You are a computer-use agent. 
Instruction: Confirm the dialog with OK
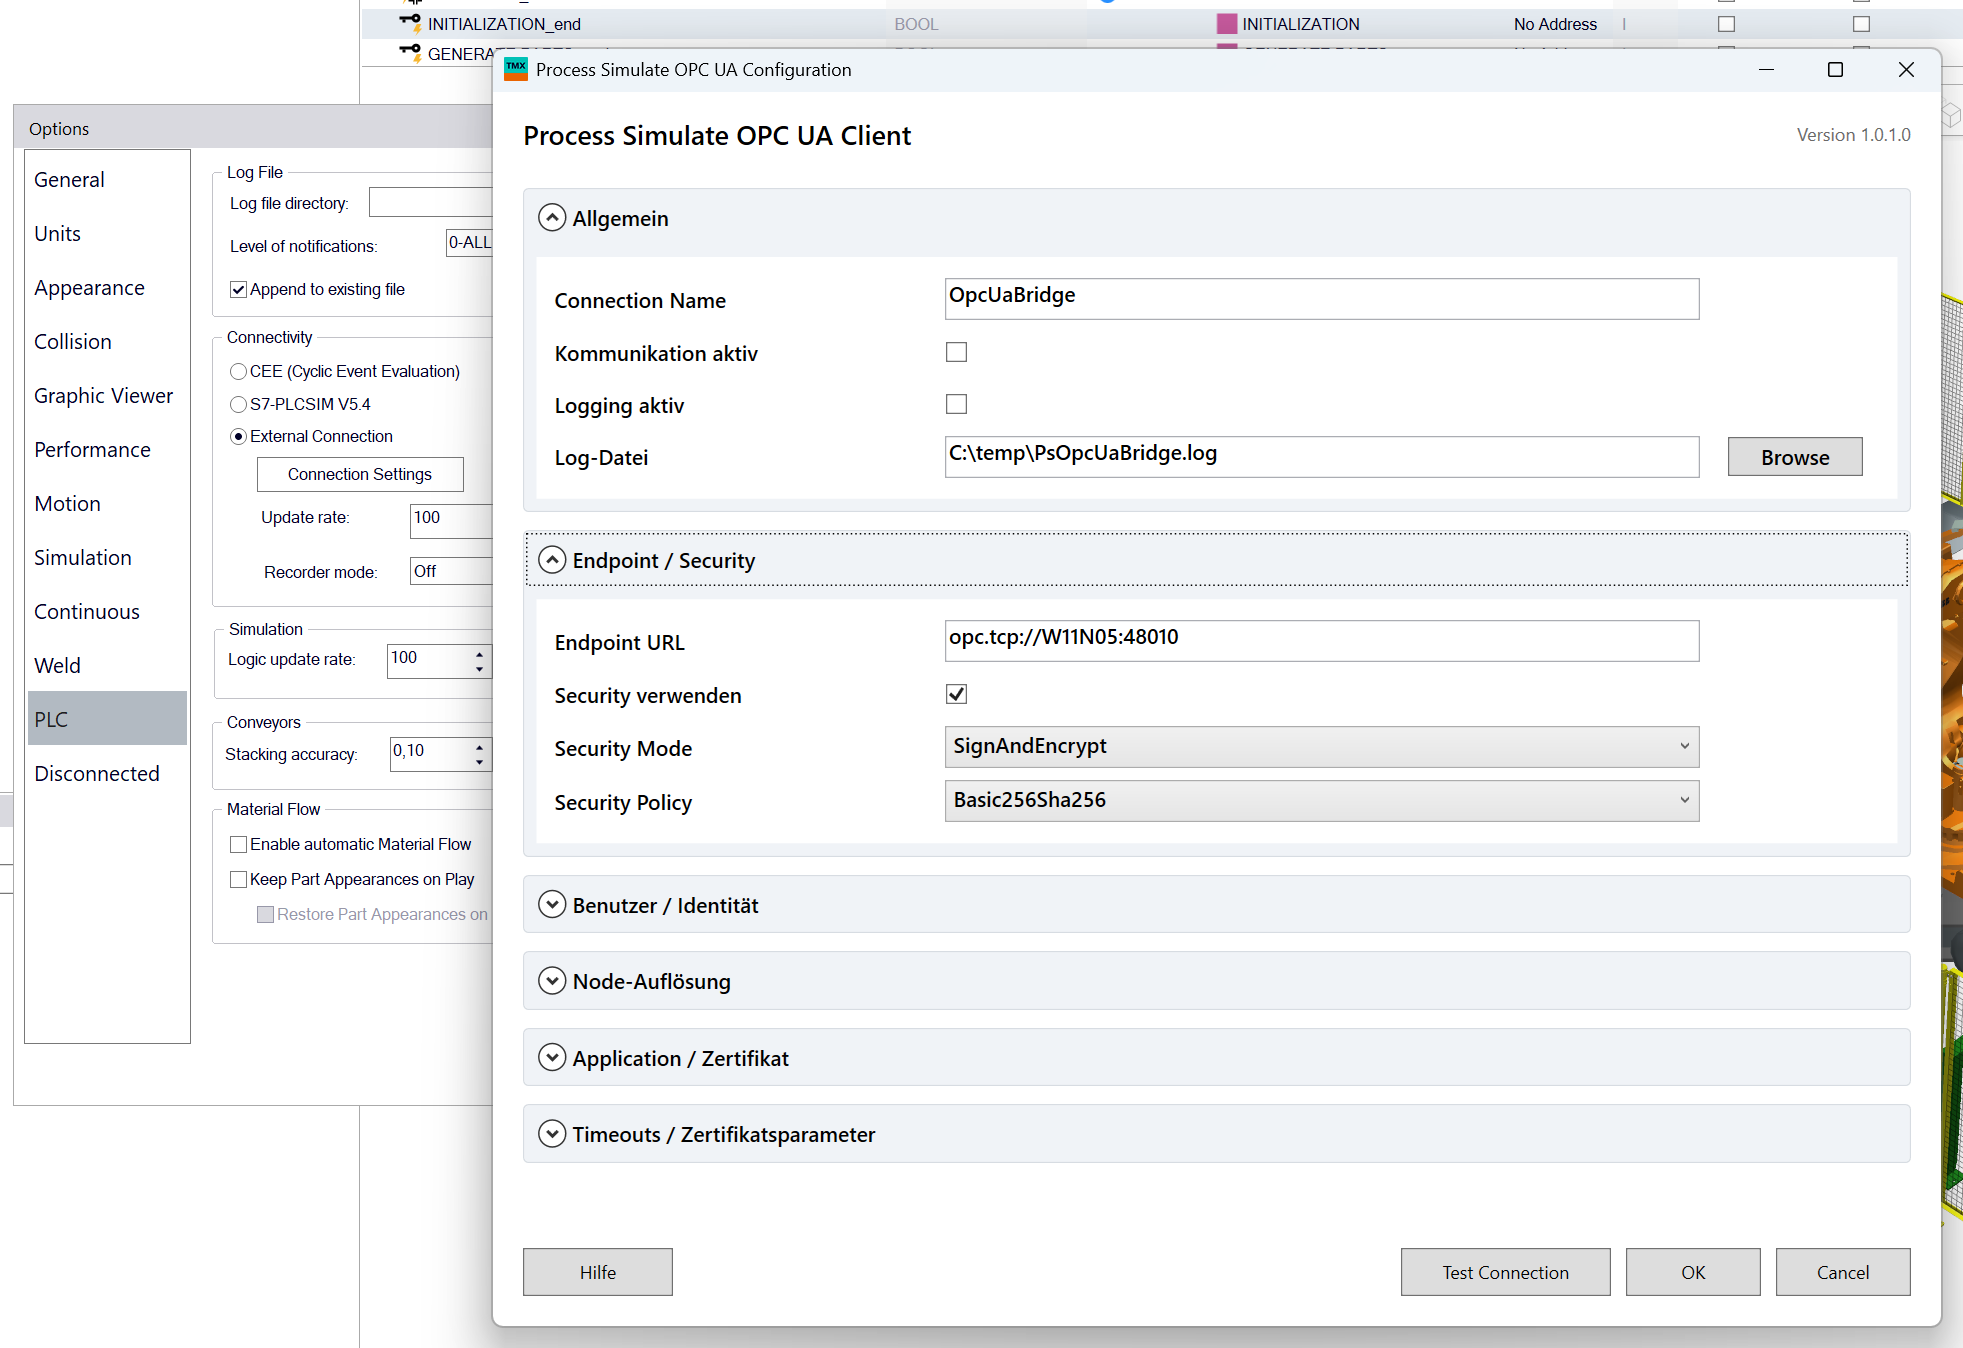[1693, 1272]
